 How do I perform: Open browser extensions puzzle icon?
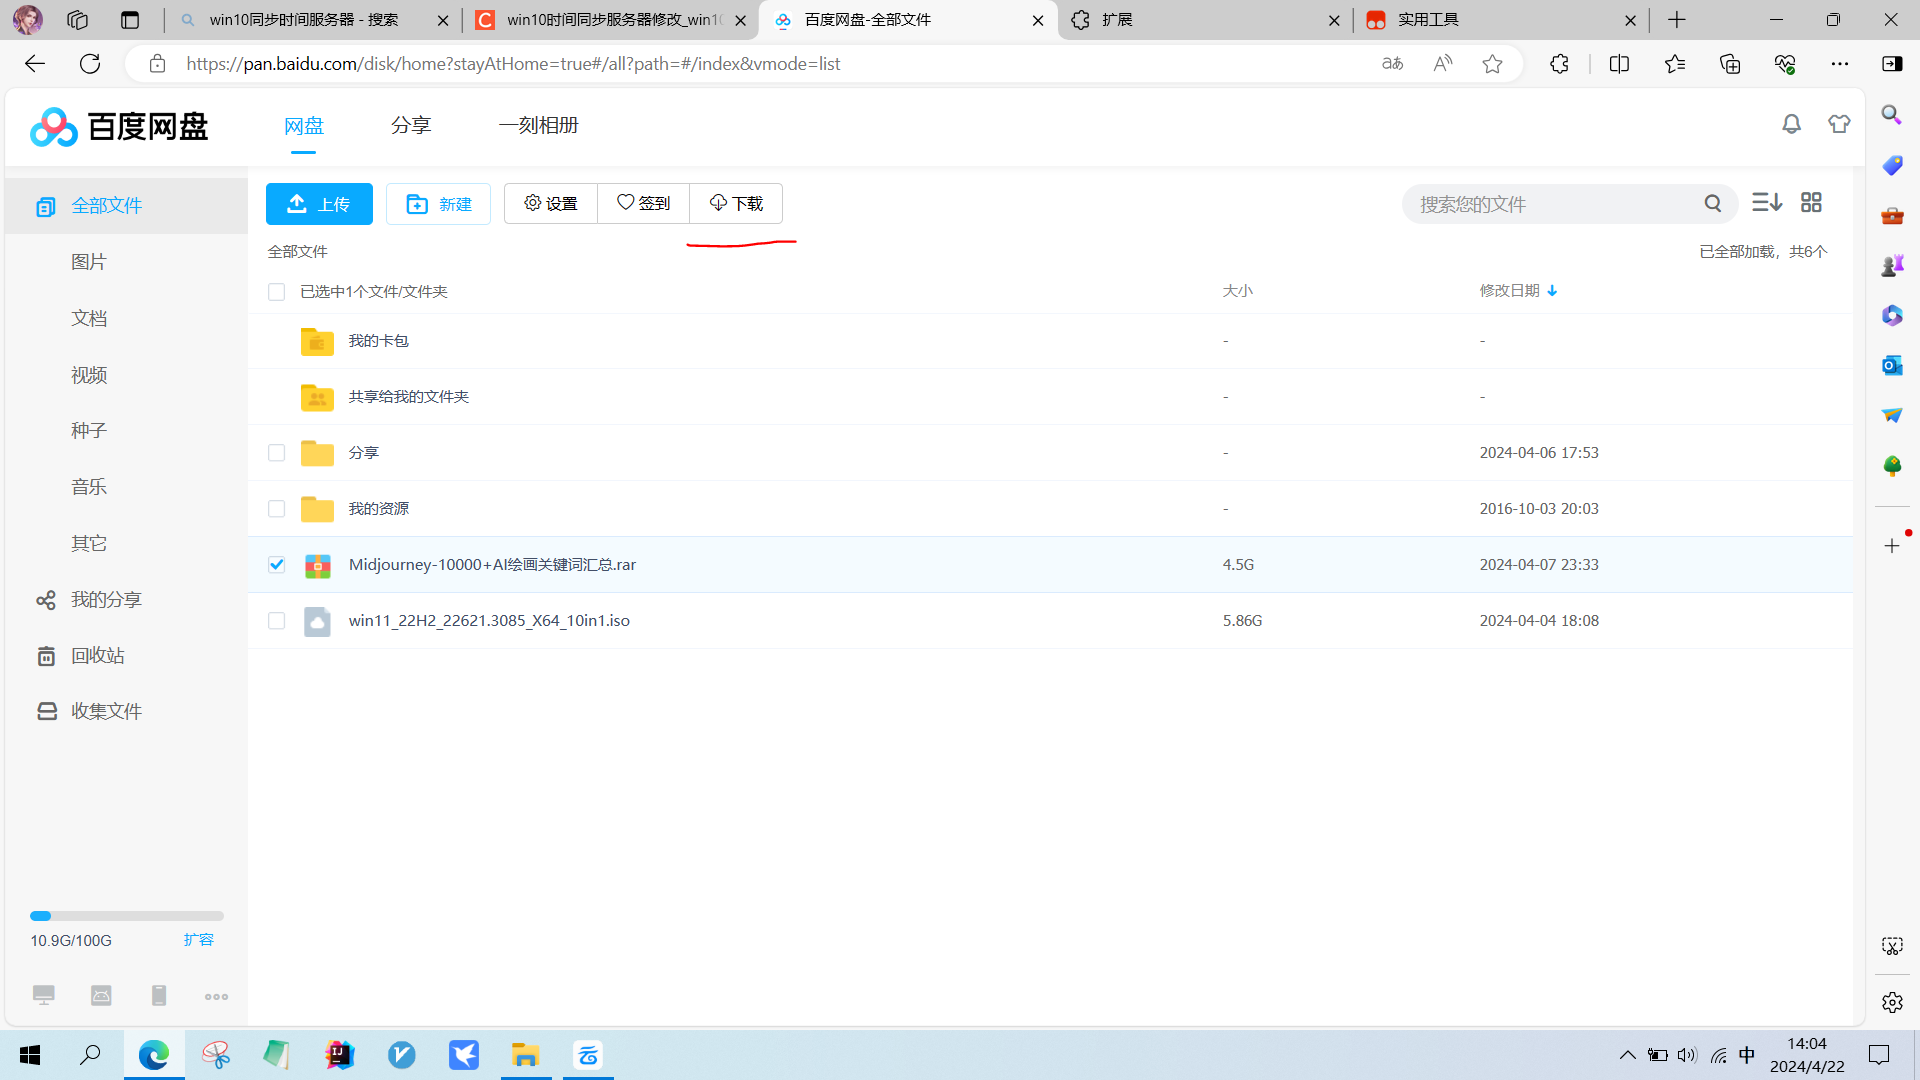point(1559,64)
